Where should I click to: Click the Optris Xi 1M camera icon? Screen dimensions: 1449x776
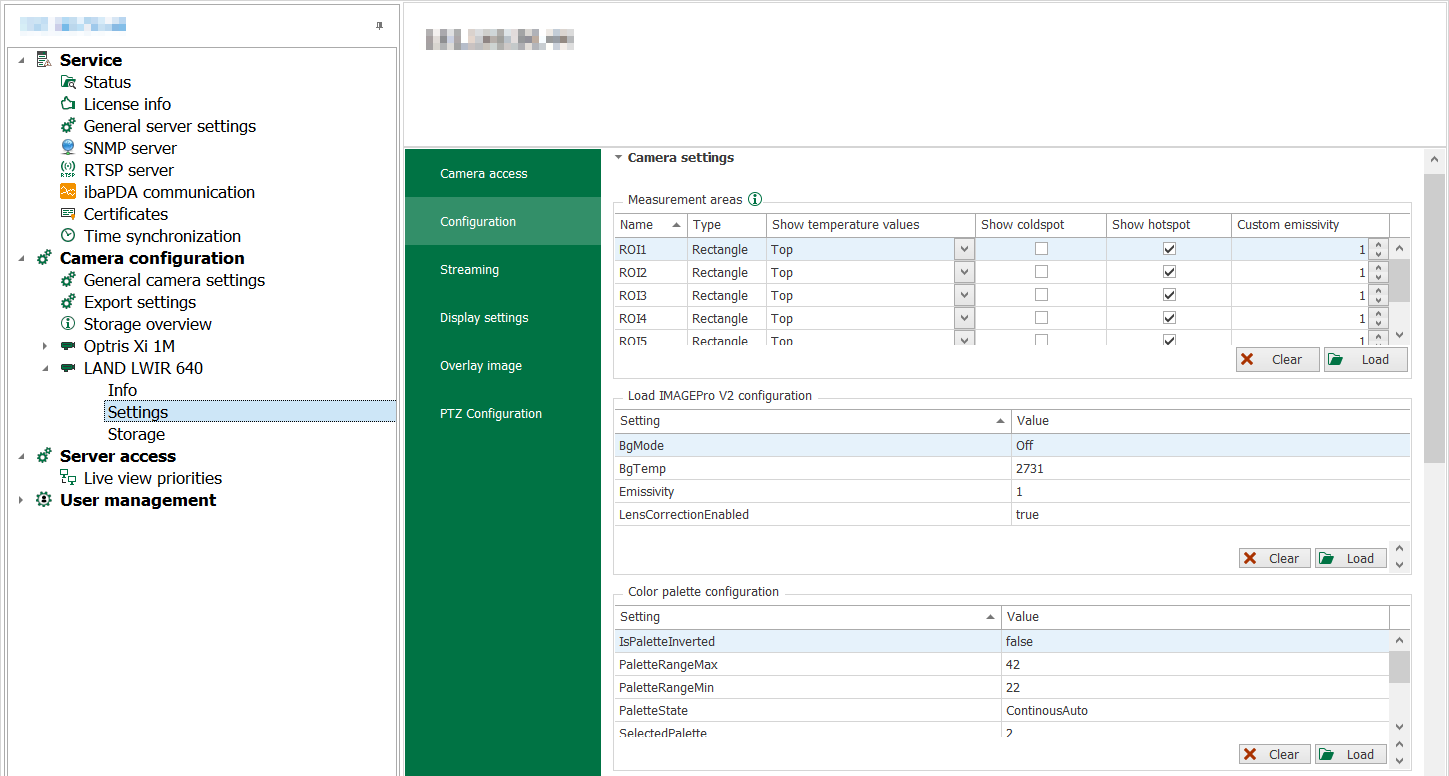click(68, 346)
